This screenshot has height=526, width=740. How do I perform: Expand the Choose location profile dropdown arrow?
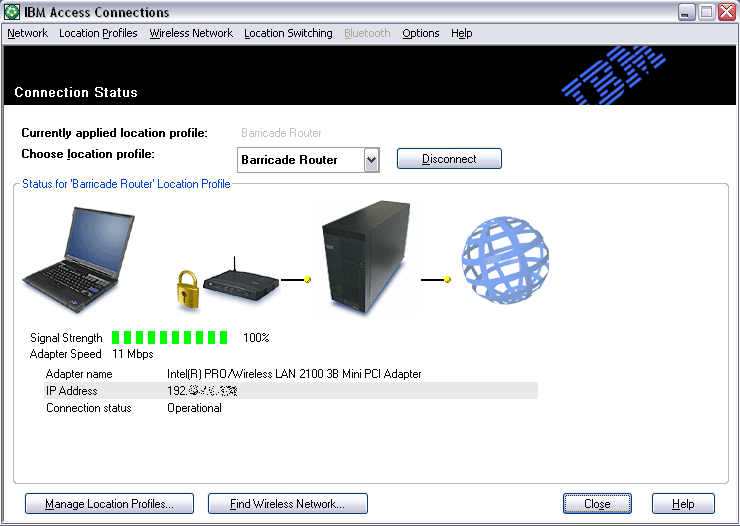371,160
